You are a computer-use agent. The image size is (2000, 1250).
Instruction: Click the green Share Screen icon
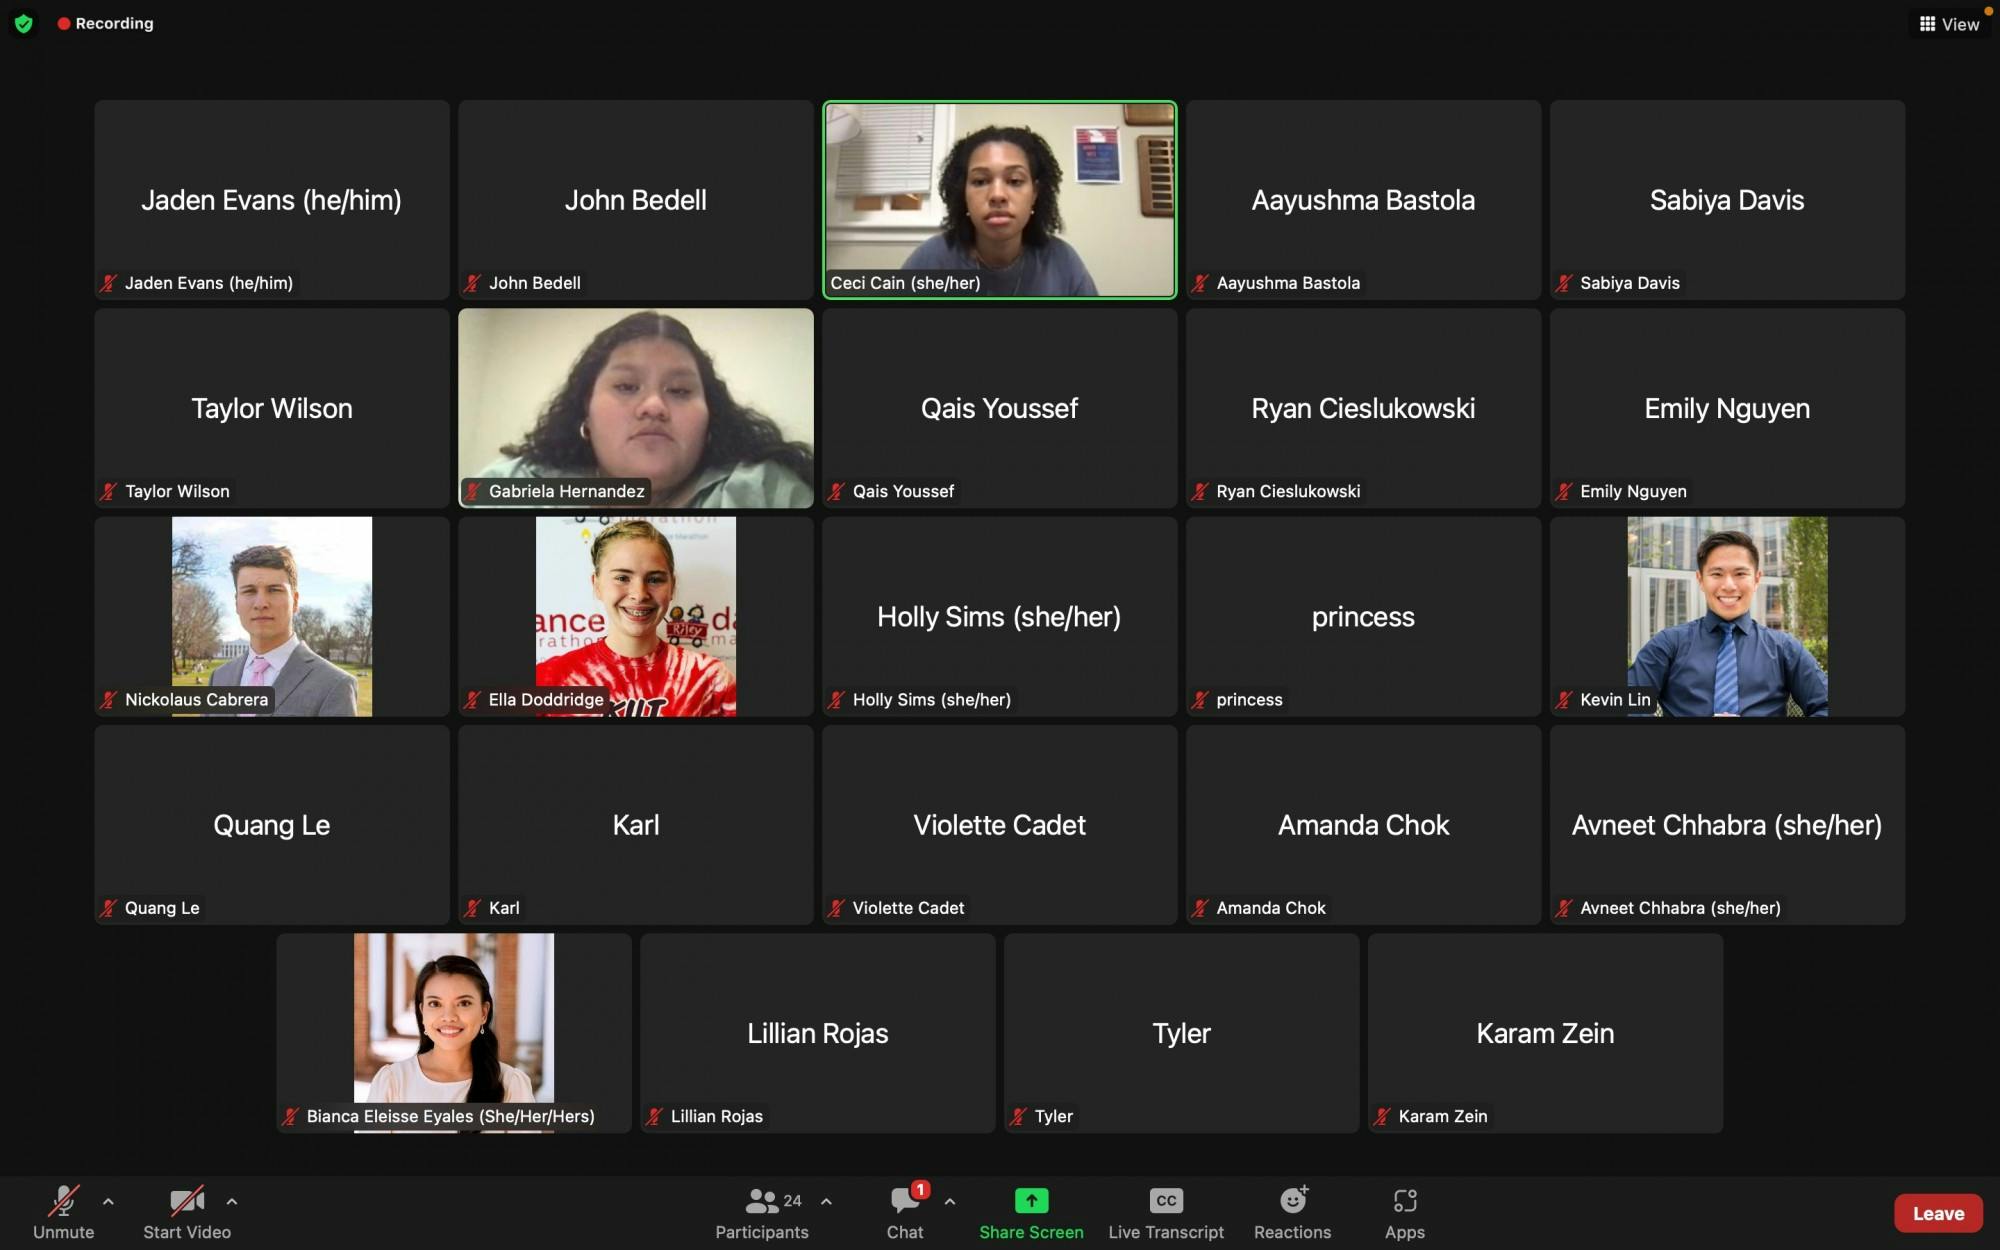pos(1031,1200)
